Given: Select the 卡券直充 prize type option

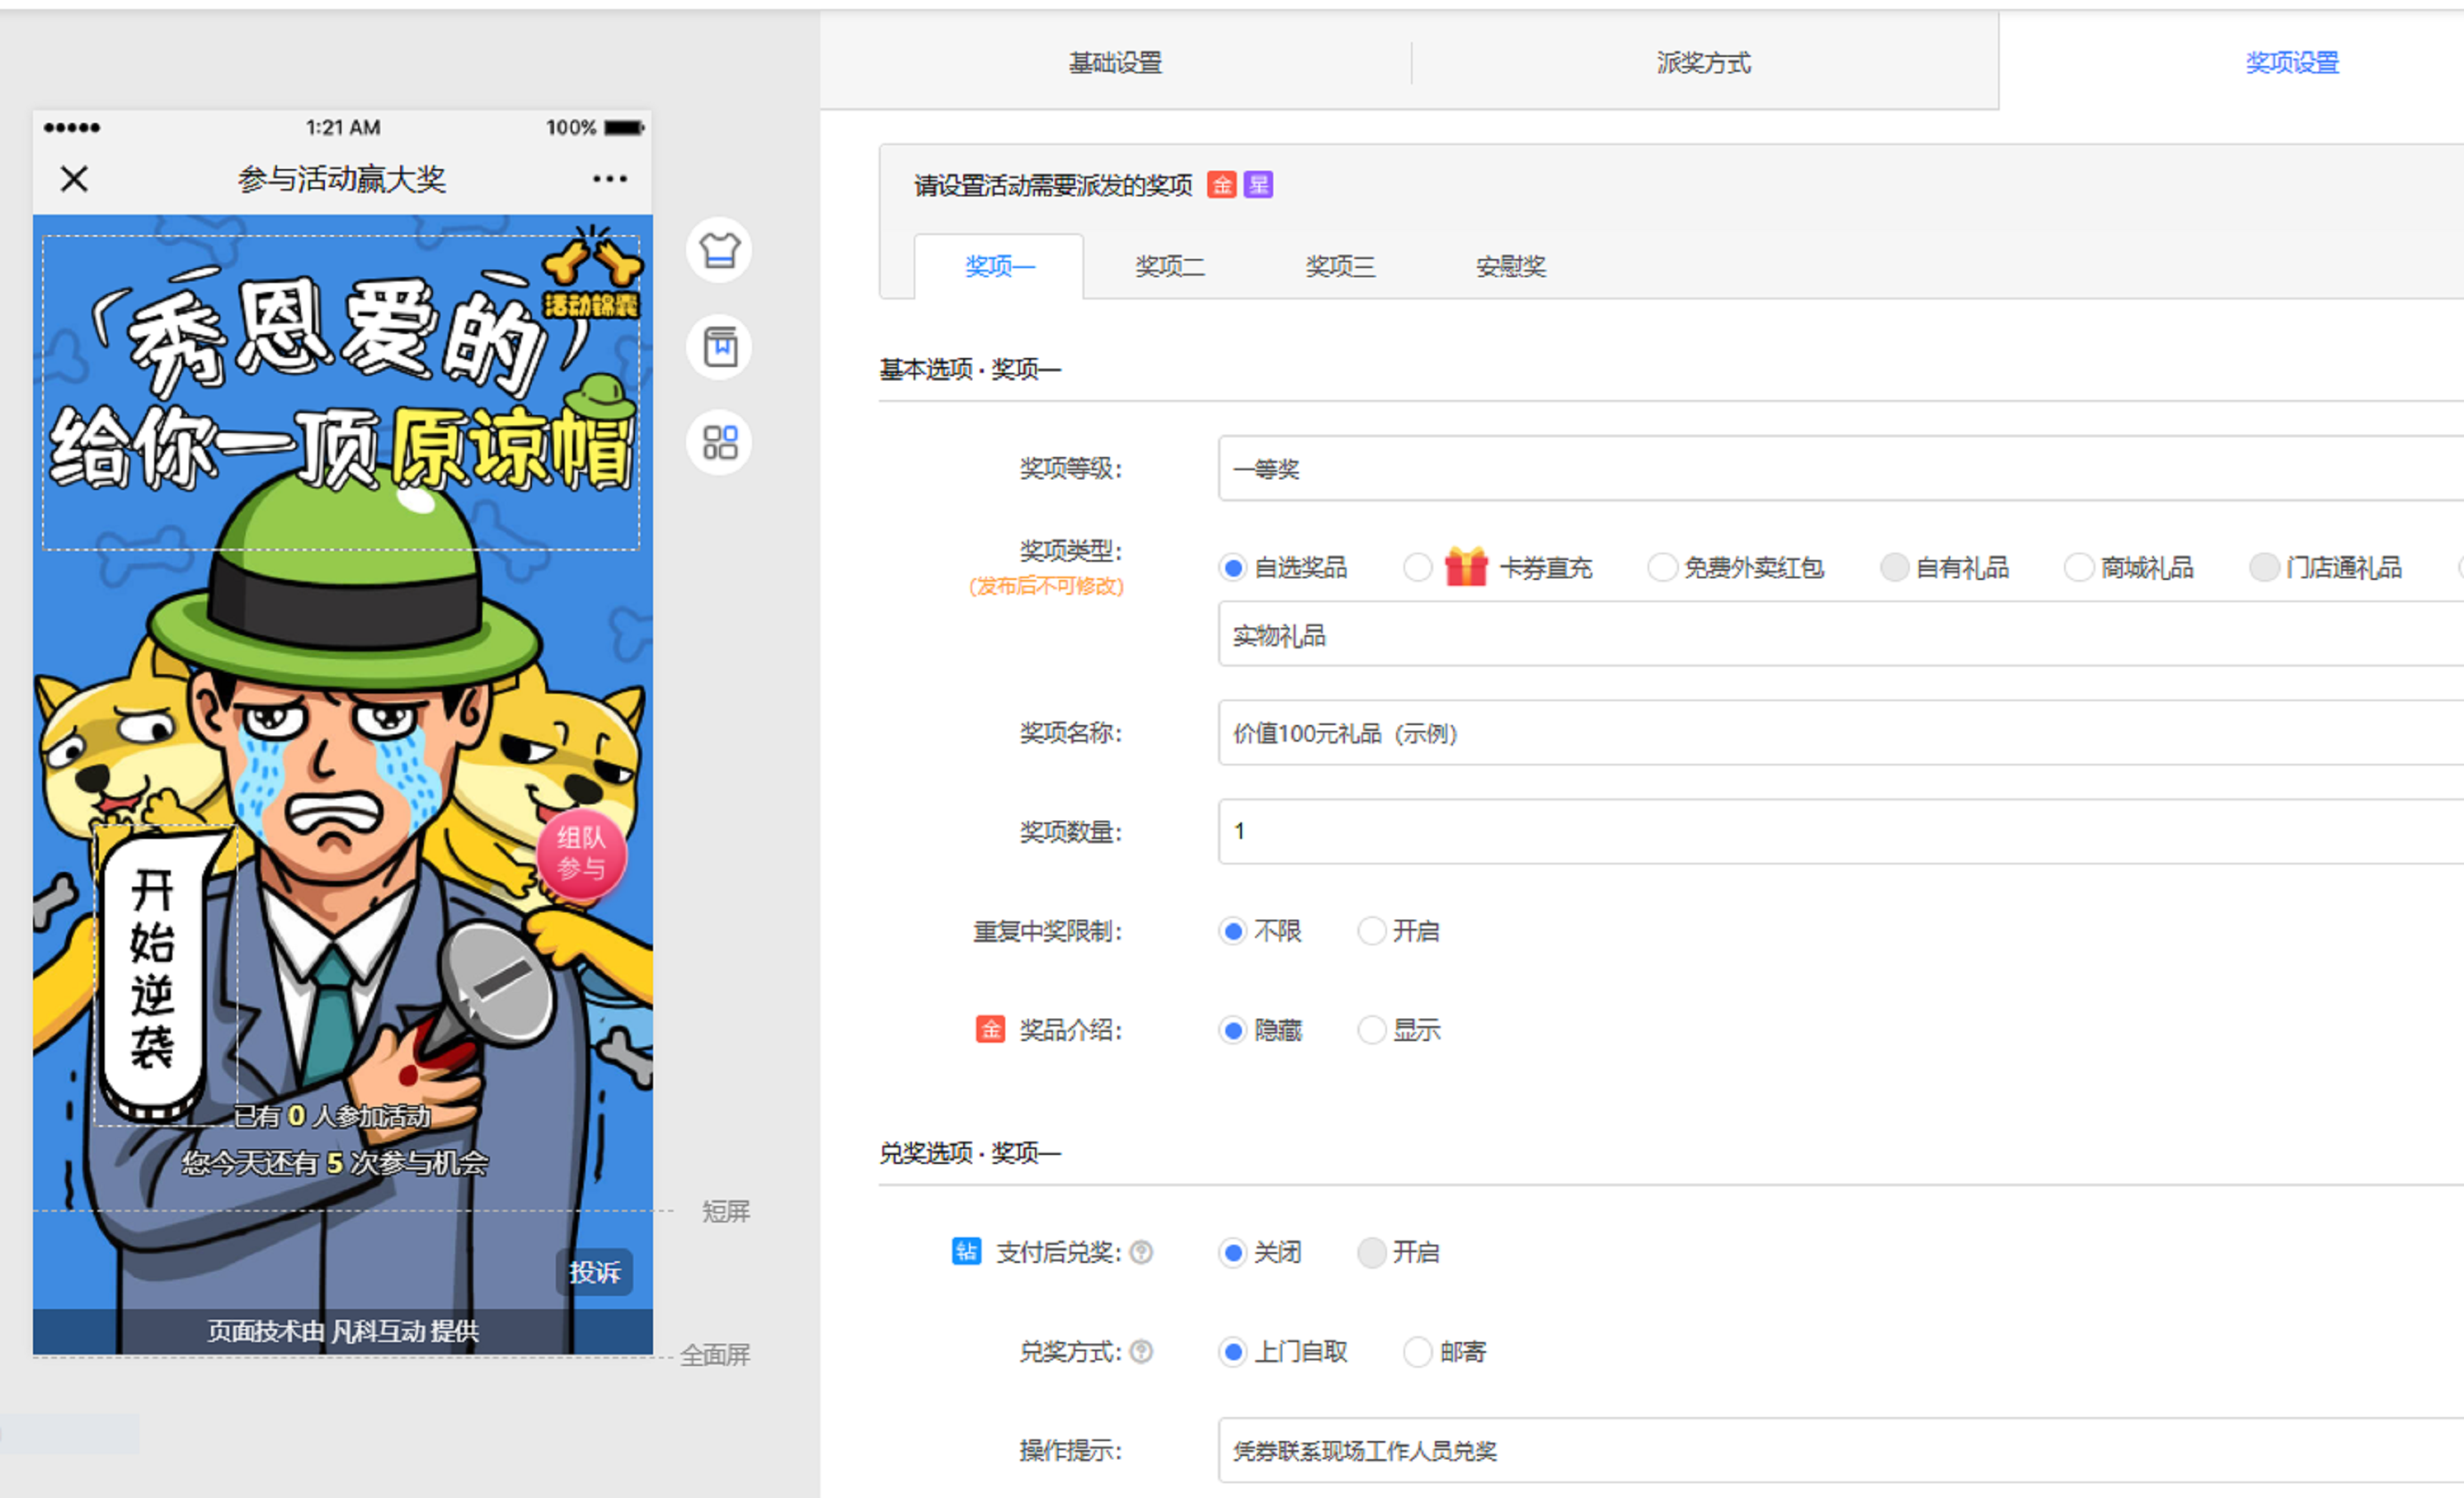Looking at the screenshot, I should 1418,568.
